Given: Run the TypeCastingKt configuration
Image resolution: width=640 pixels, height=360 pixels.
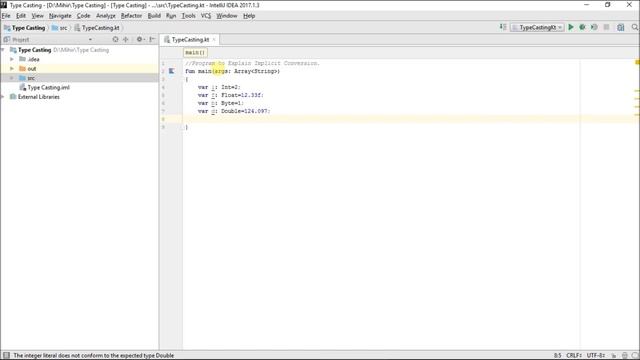Looking at the screenshot, I should tap(571, 27).
